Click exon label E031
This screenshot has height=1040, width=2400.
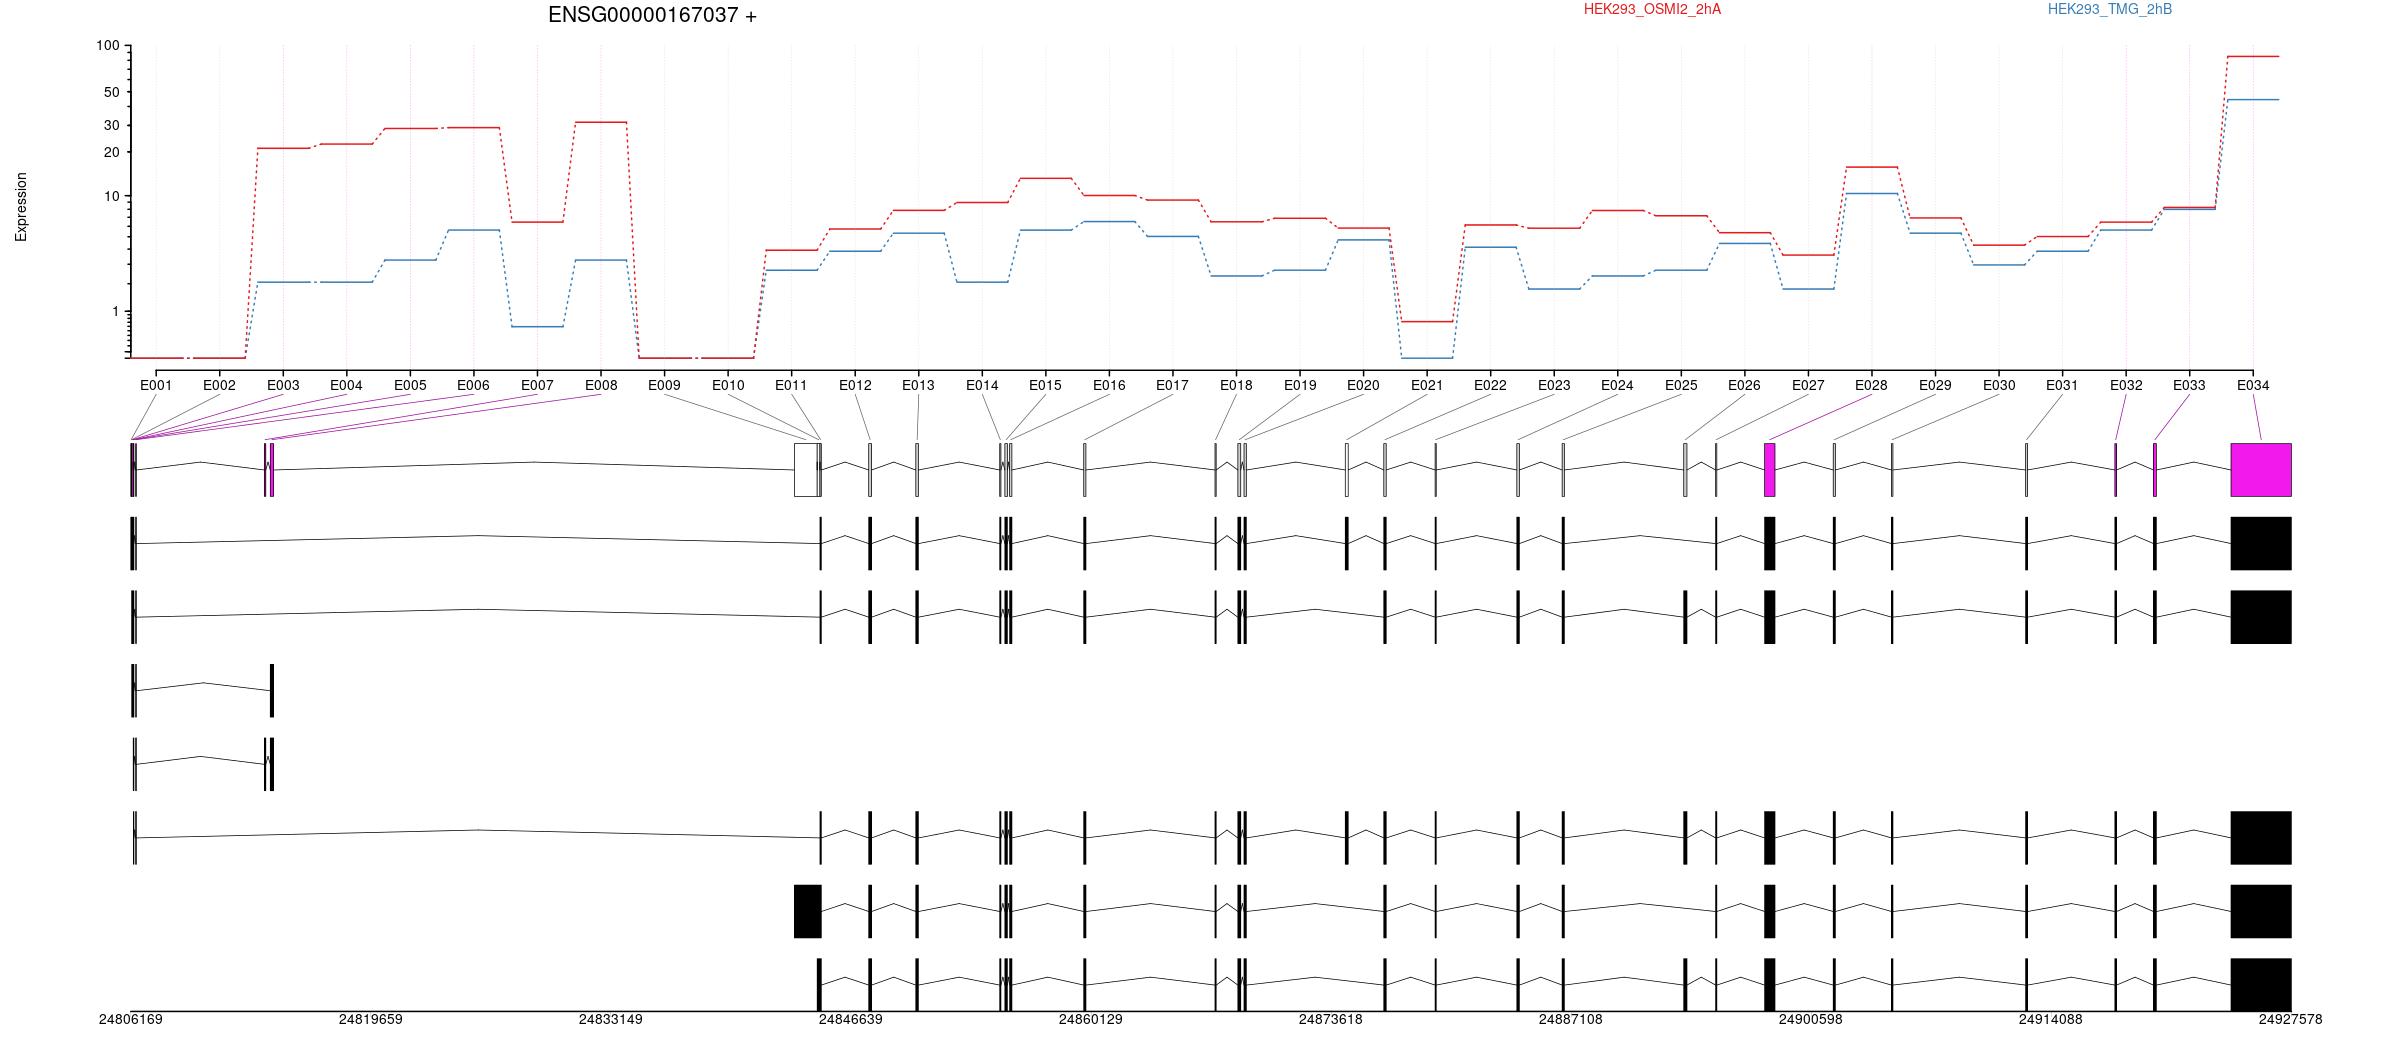click(2062, 385)
